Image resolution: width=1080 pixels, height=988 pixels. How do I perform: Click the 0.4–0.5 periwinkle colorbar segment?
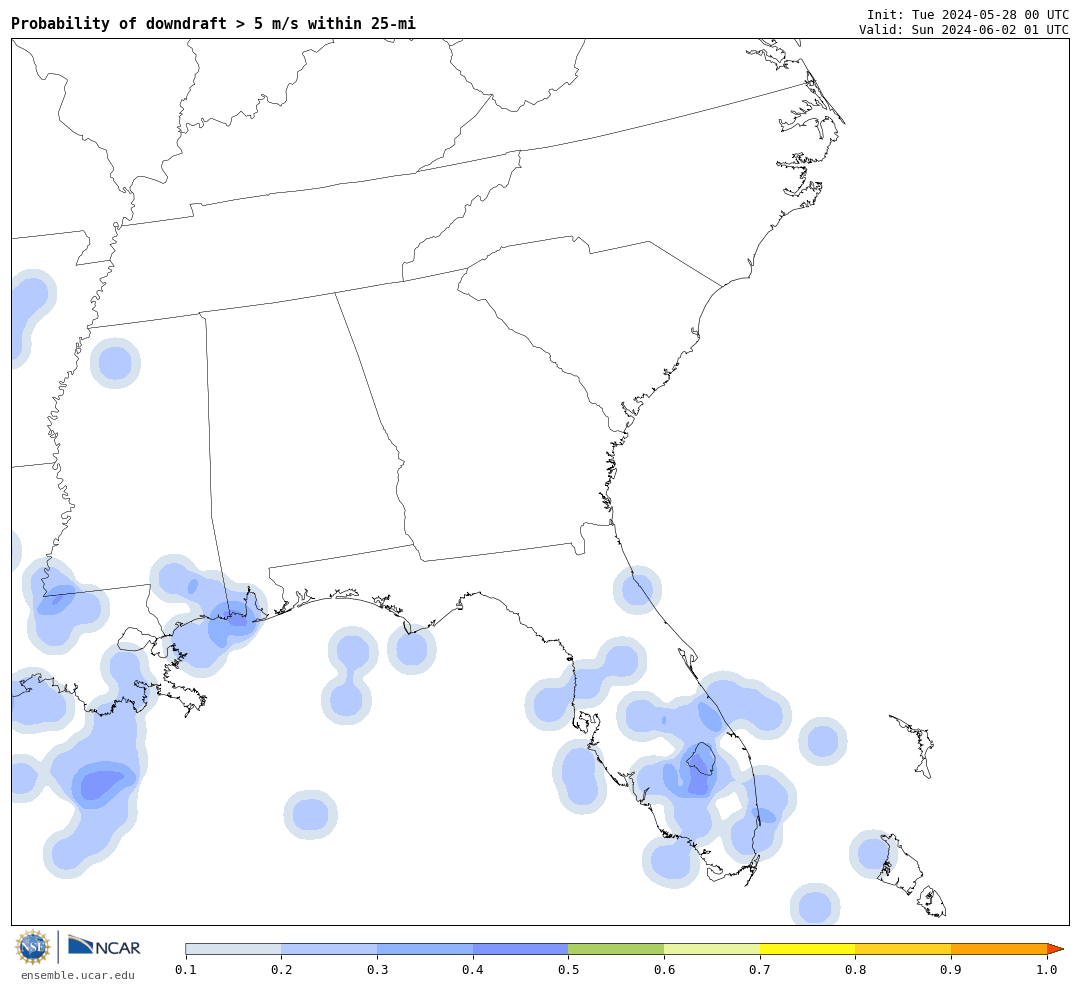[521, 949]
